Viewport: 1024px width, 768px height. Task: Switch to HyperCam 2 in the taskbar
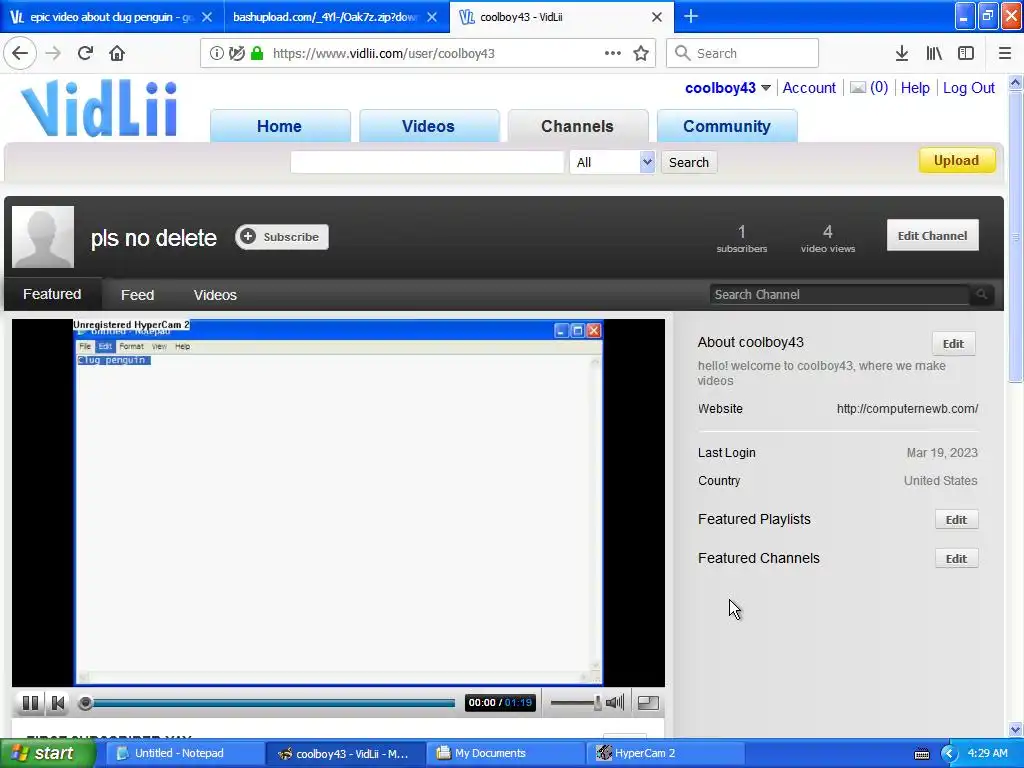tap(665, 753)
